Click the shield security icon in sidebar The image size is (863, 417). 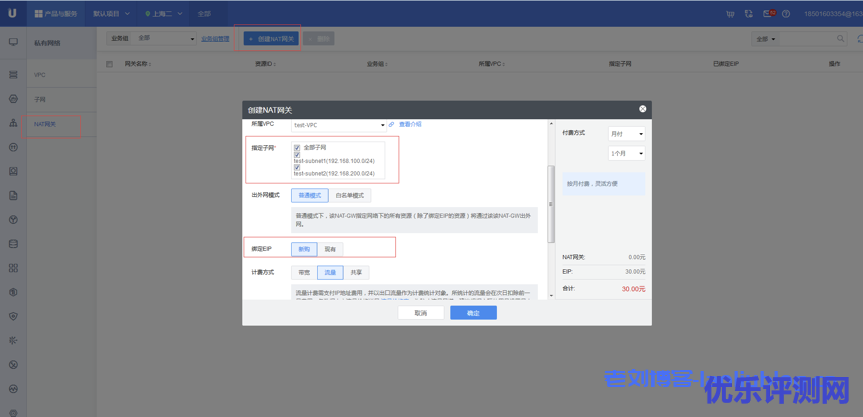coord(13,316)
